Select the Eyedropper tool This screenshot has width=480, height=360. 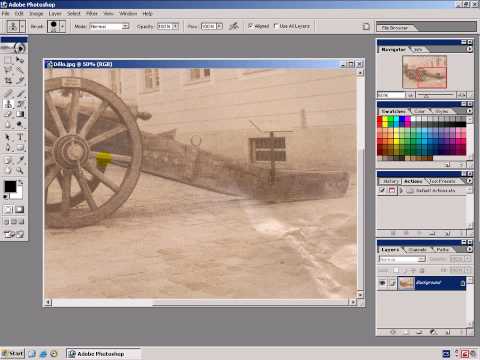tap(20, 160)
